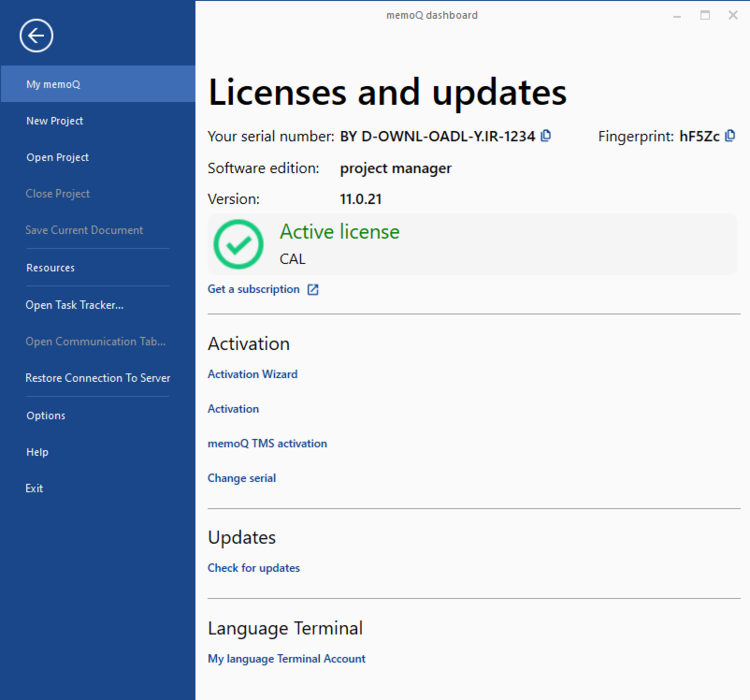Viewport: 750px width, 700px height.
Task: Open My language Terminal Account link
Action: (x=286, y=659)
